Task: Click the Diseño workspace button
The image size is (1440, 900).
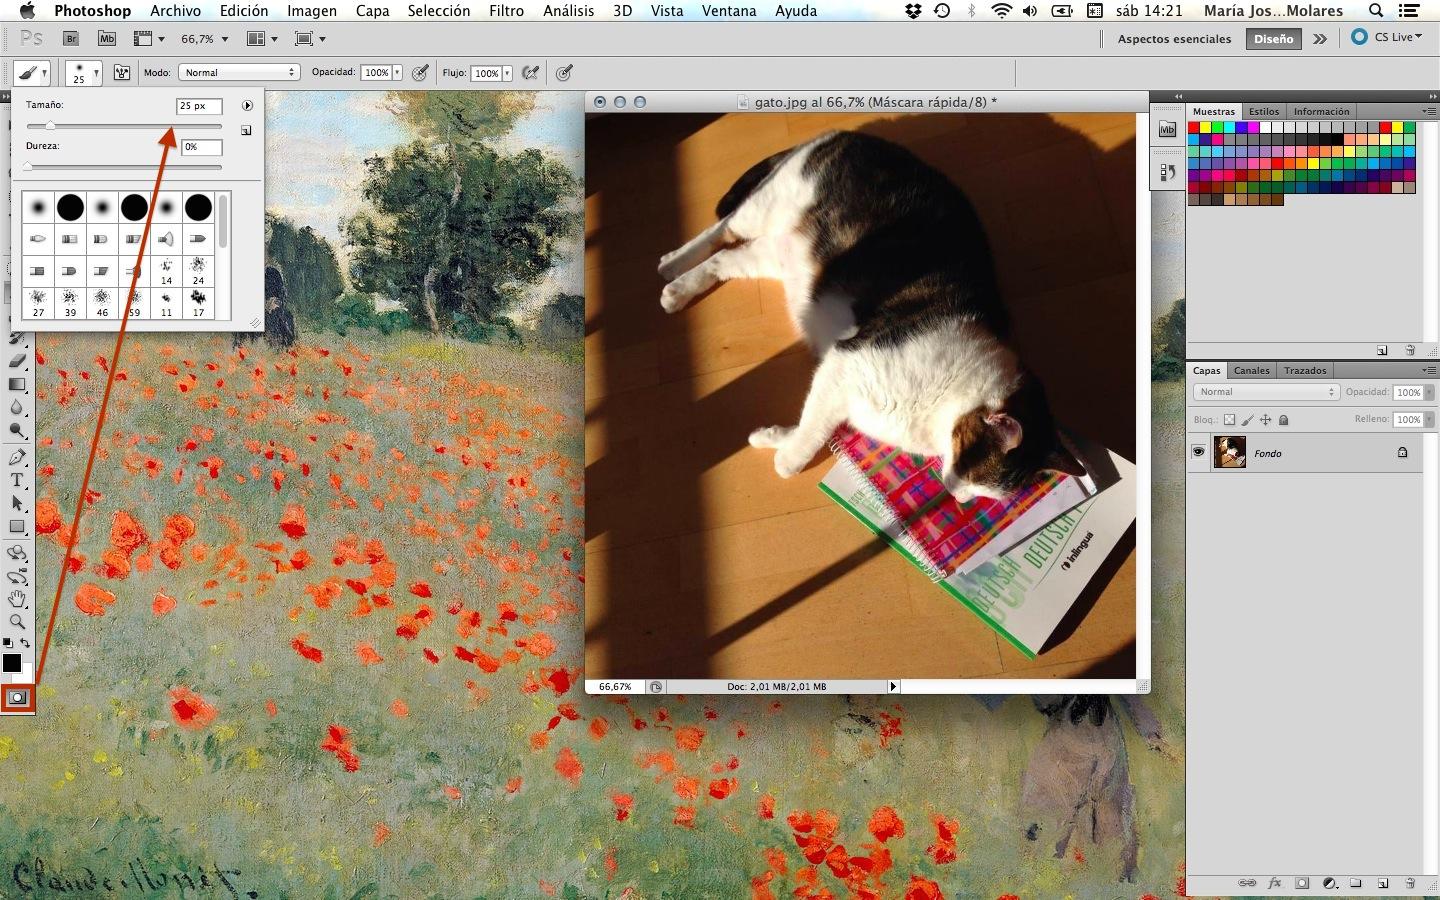Action: 1273,39
